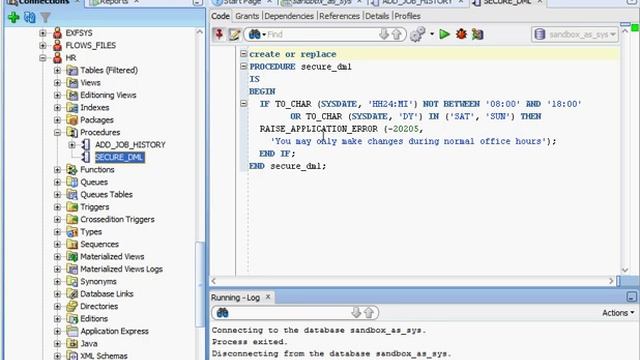Screen dimensions: 640x360
Task: Log search previous up arrow
Action: coord(369,313)
